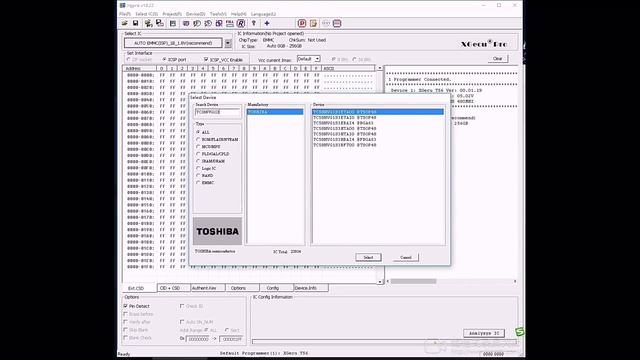Click the AUTO EMMC(ISP) Select IC field

pos(173,43)
